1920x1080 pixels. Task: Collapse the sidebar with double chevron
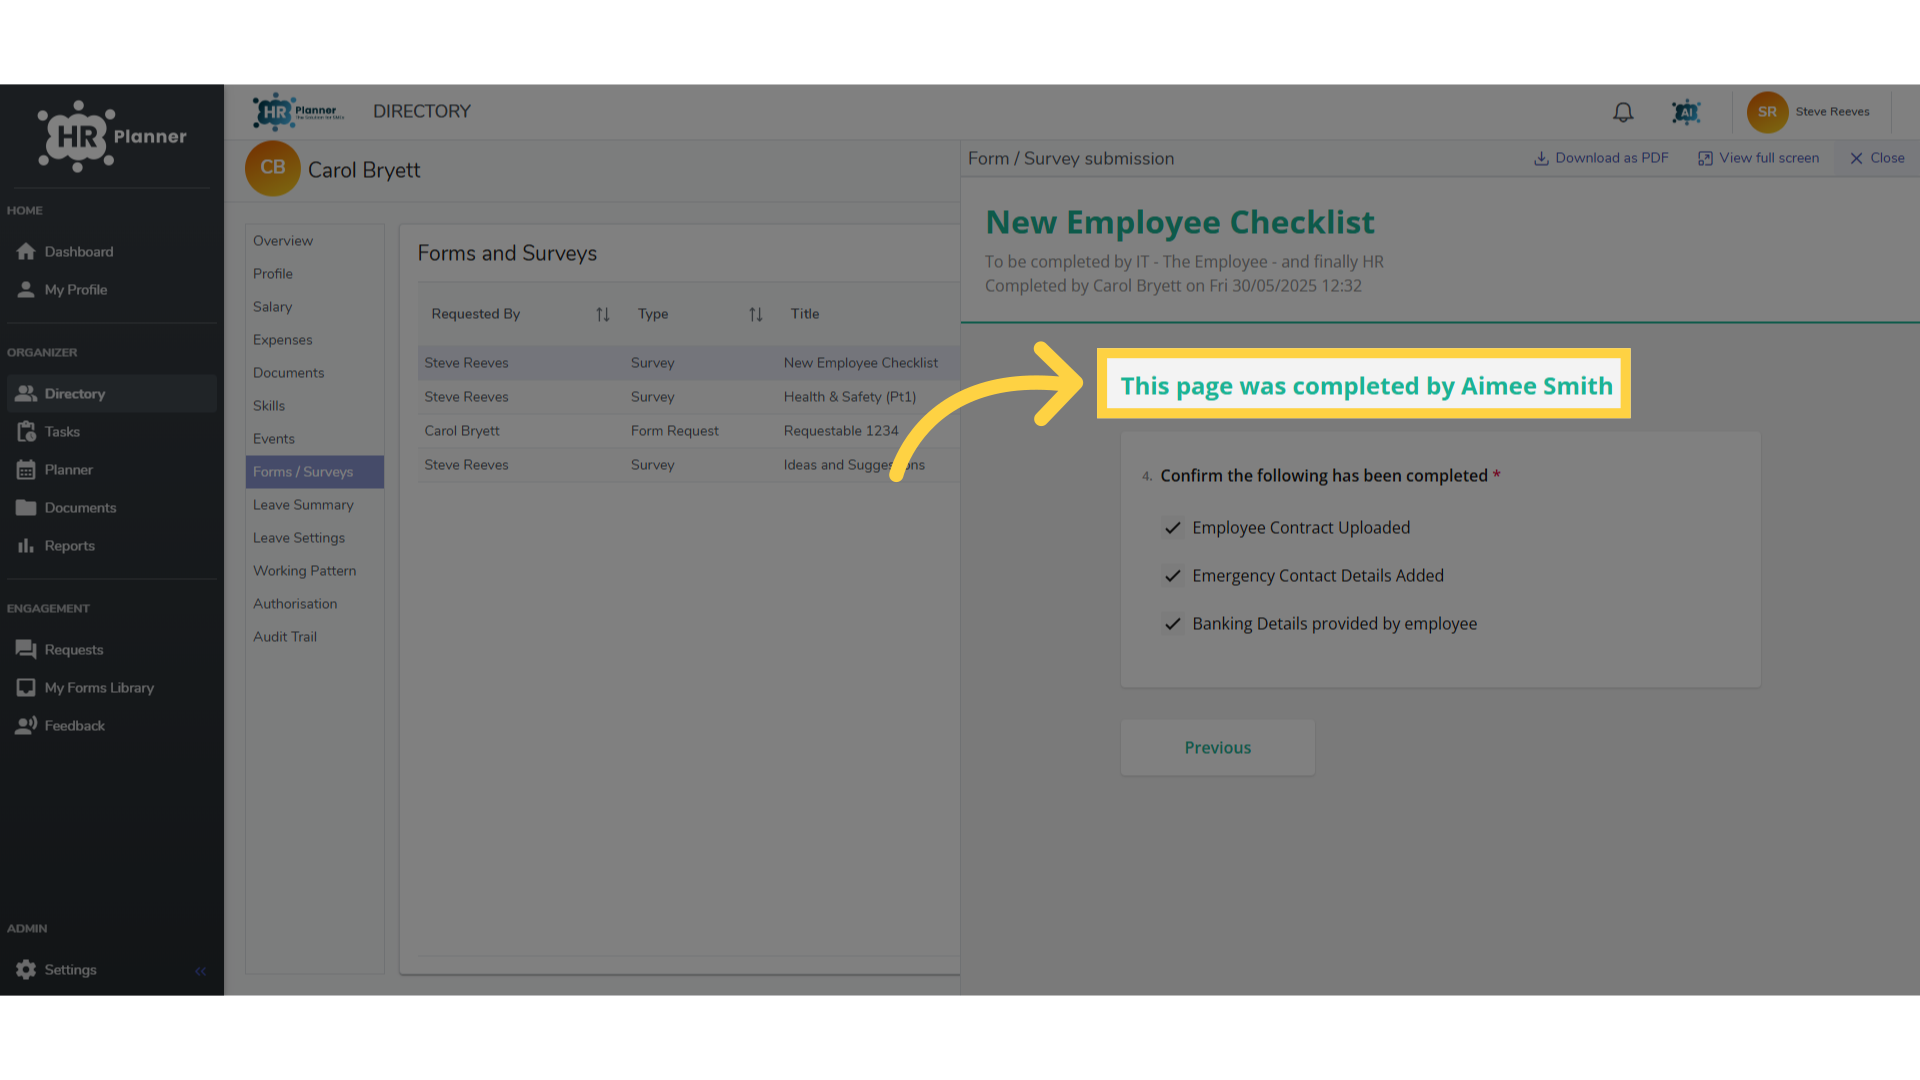tap(200, 970)
